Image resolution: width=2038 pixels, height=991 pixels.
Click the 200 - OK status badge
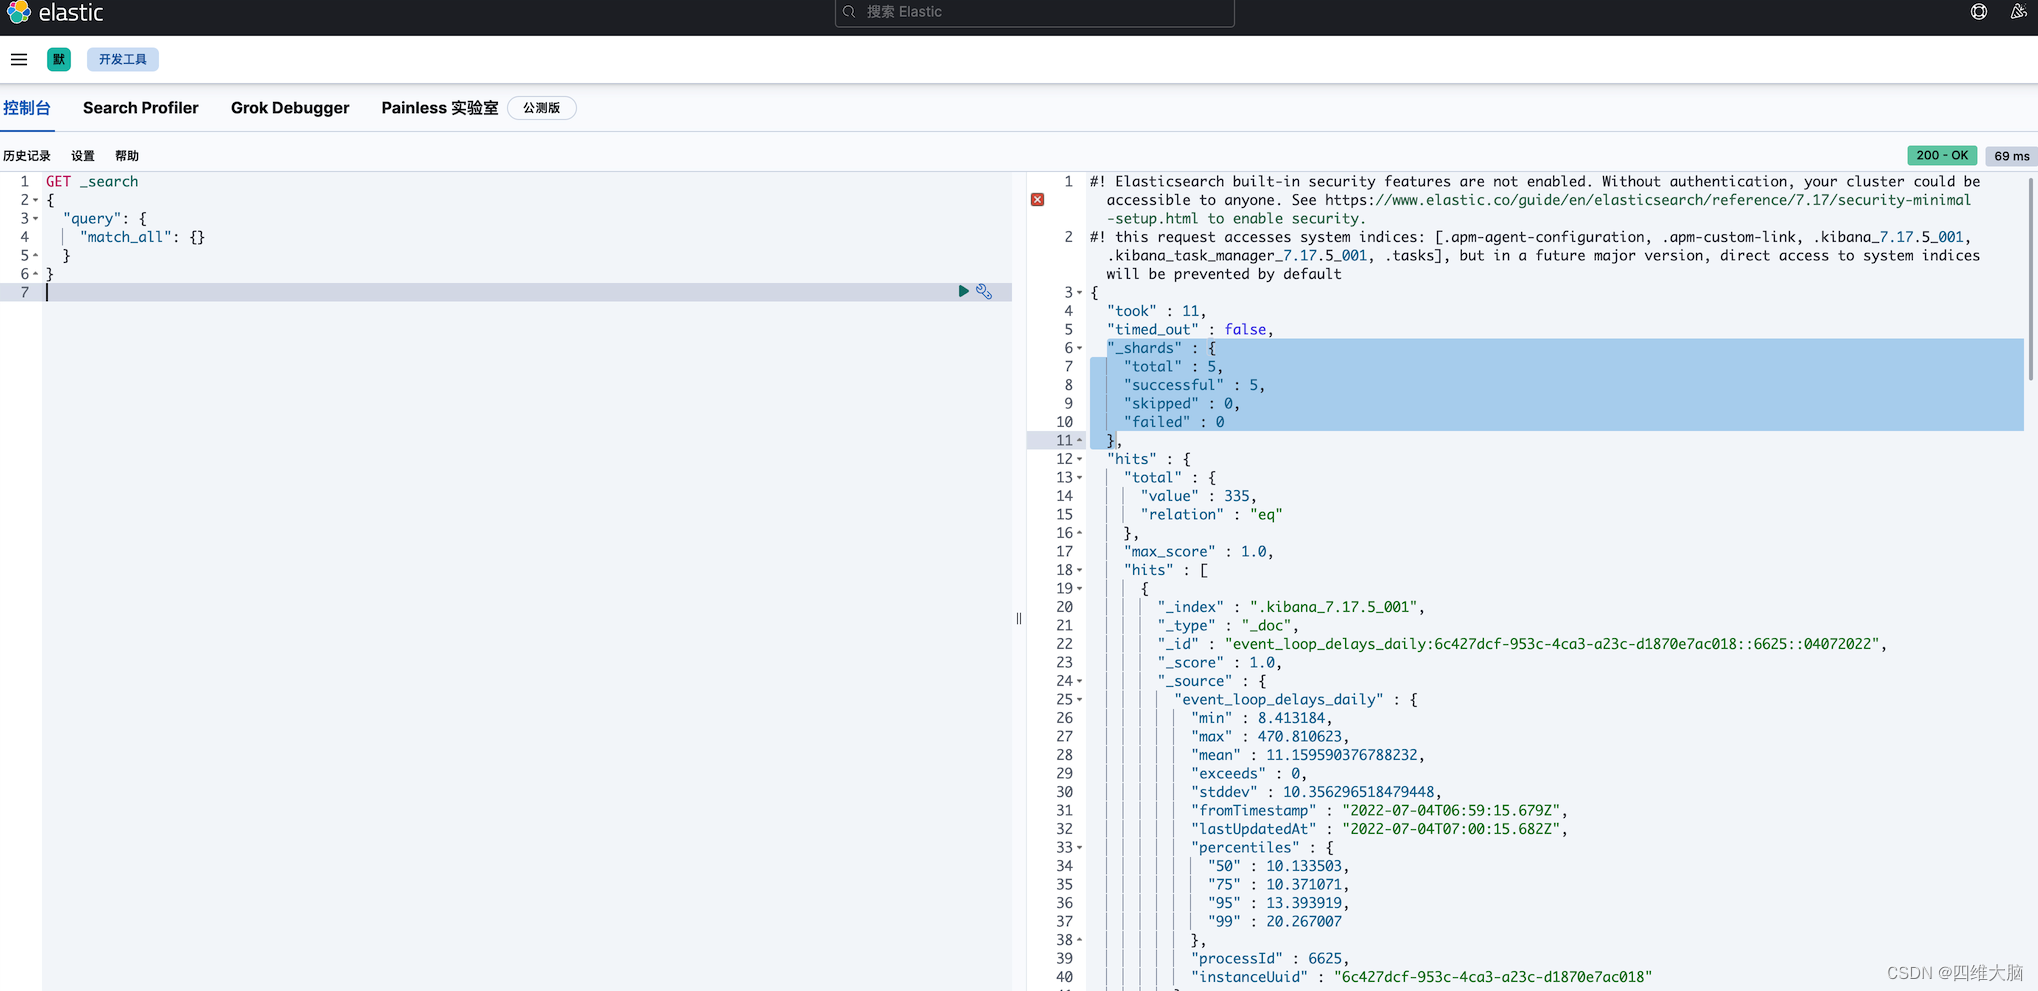[1942, 155]
